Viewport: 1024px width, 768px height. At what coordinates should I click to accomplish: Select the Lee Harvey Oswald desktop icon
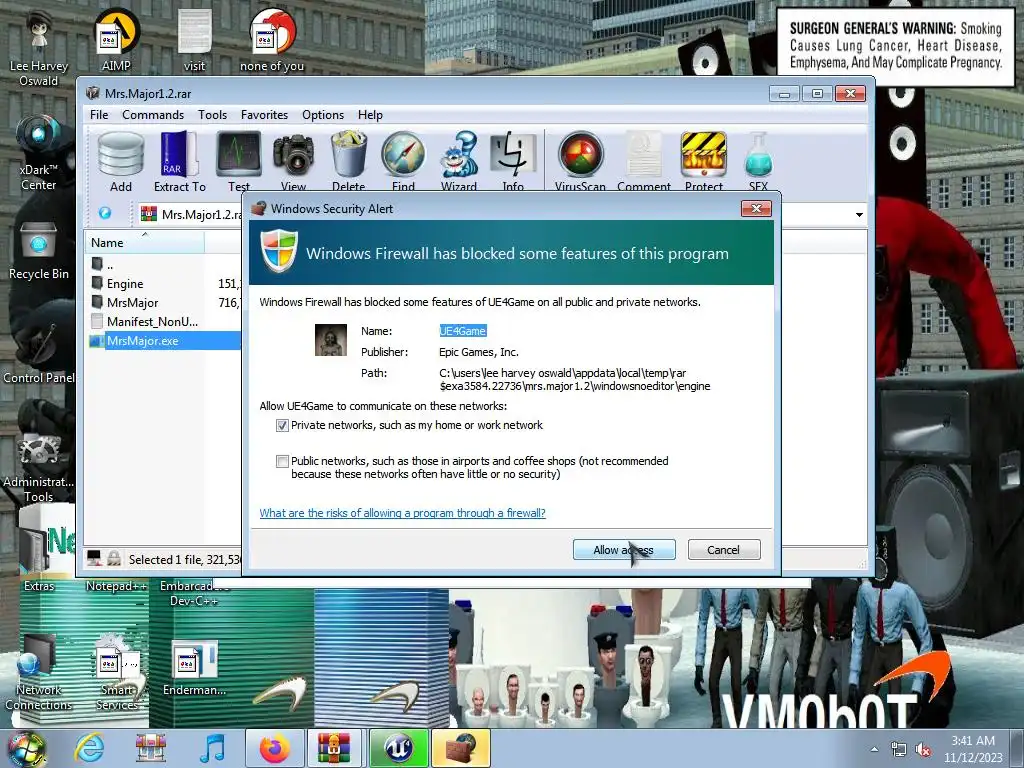(39, 47)
